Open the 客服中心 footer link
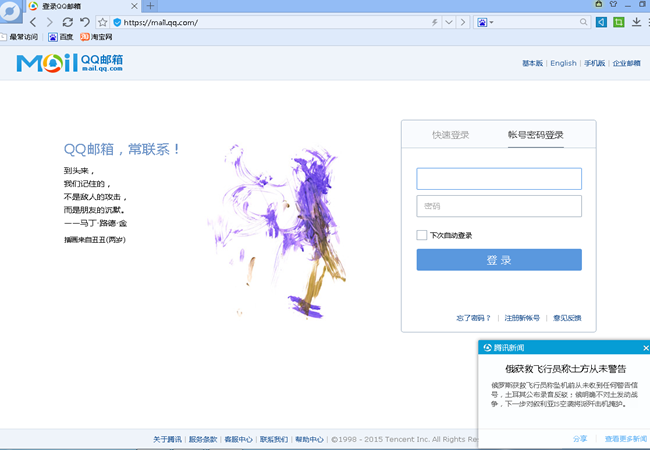 click(239, 439)
